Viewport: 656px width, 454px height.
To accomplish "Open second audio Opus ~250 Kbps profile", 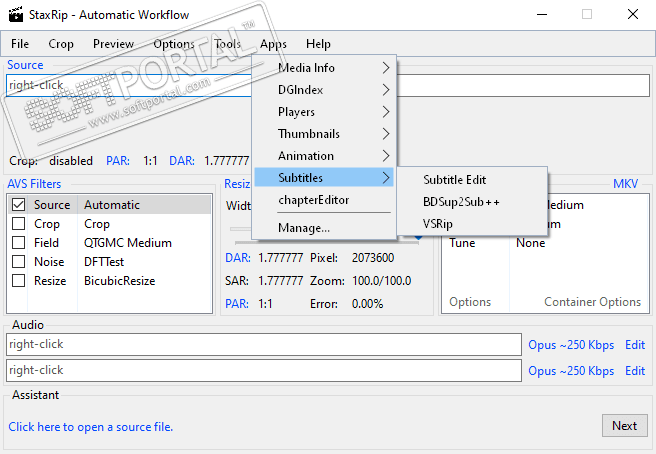I will 571,371.
